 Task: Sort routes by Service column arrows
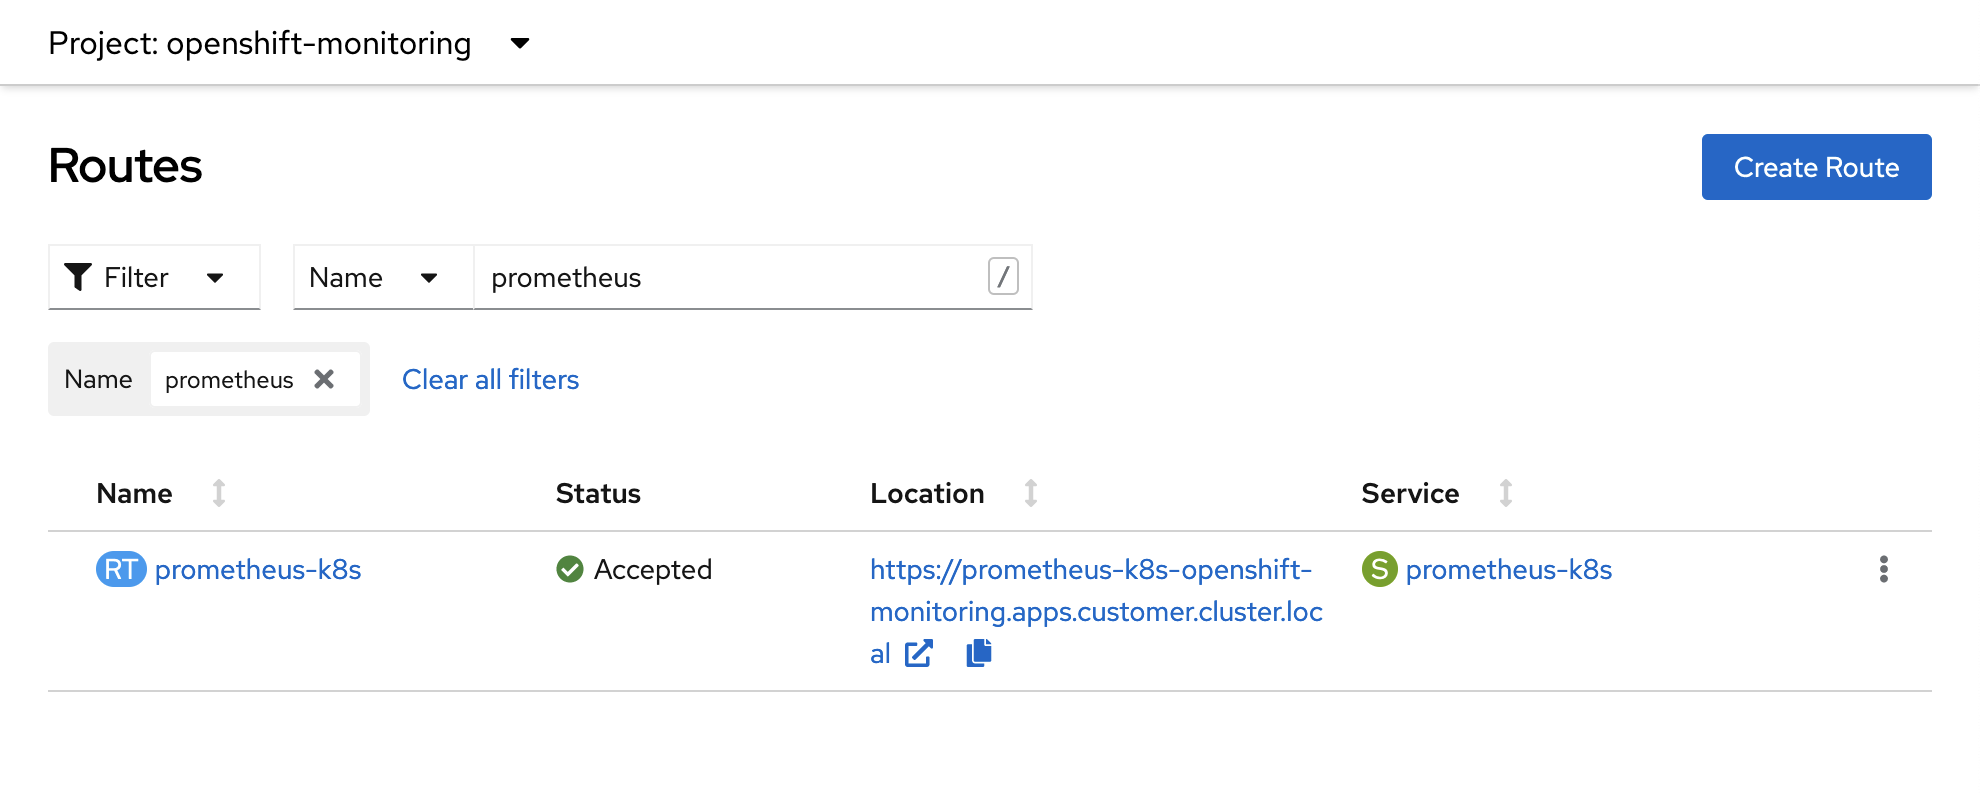[1505, 493]
